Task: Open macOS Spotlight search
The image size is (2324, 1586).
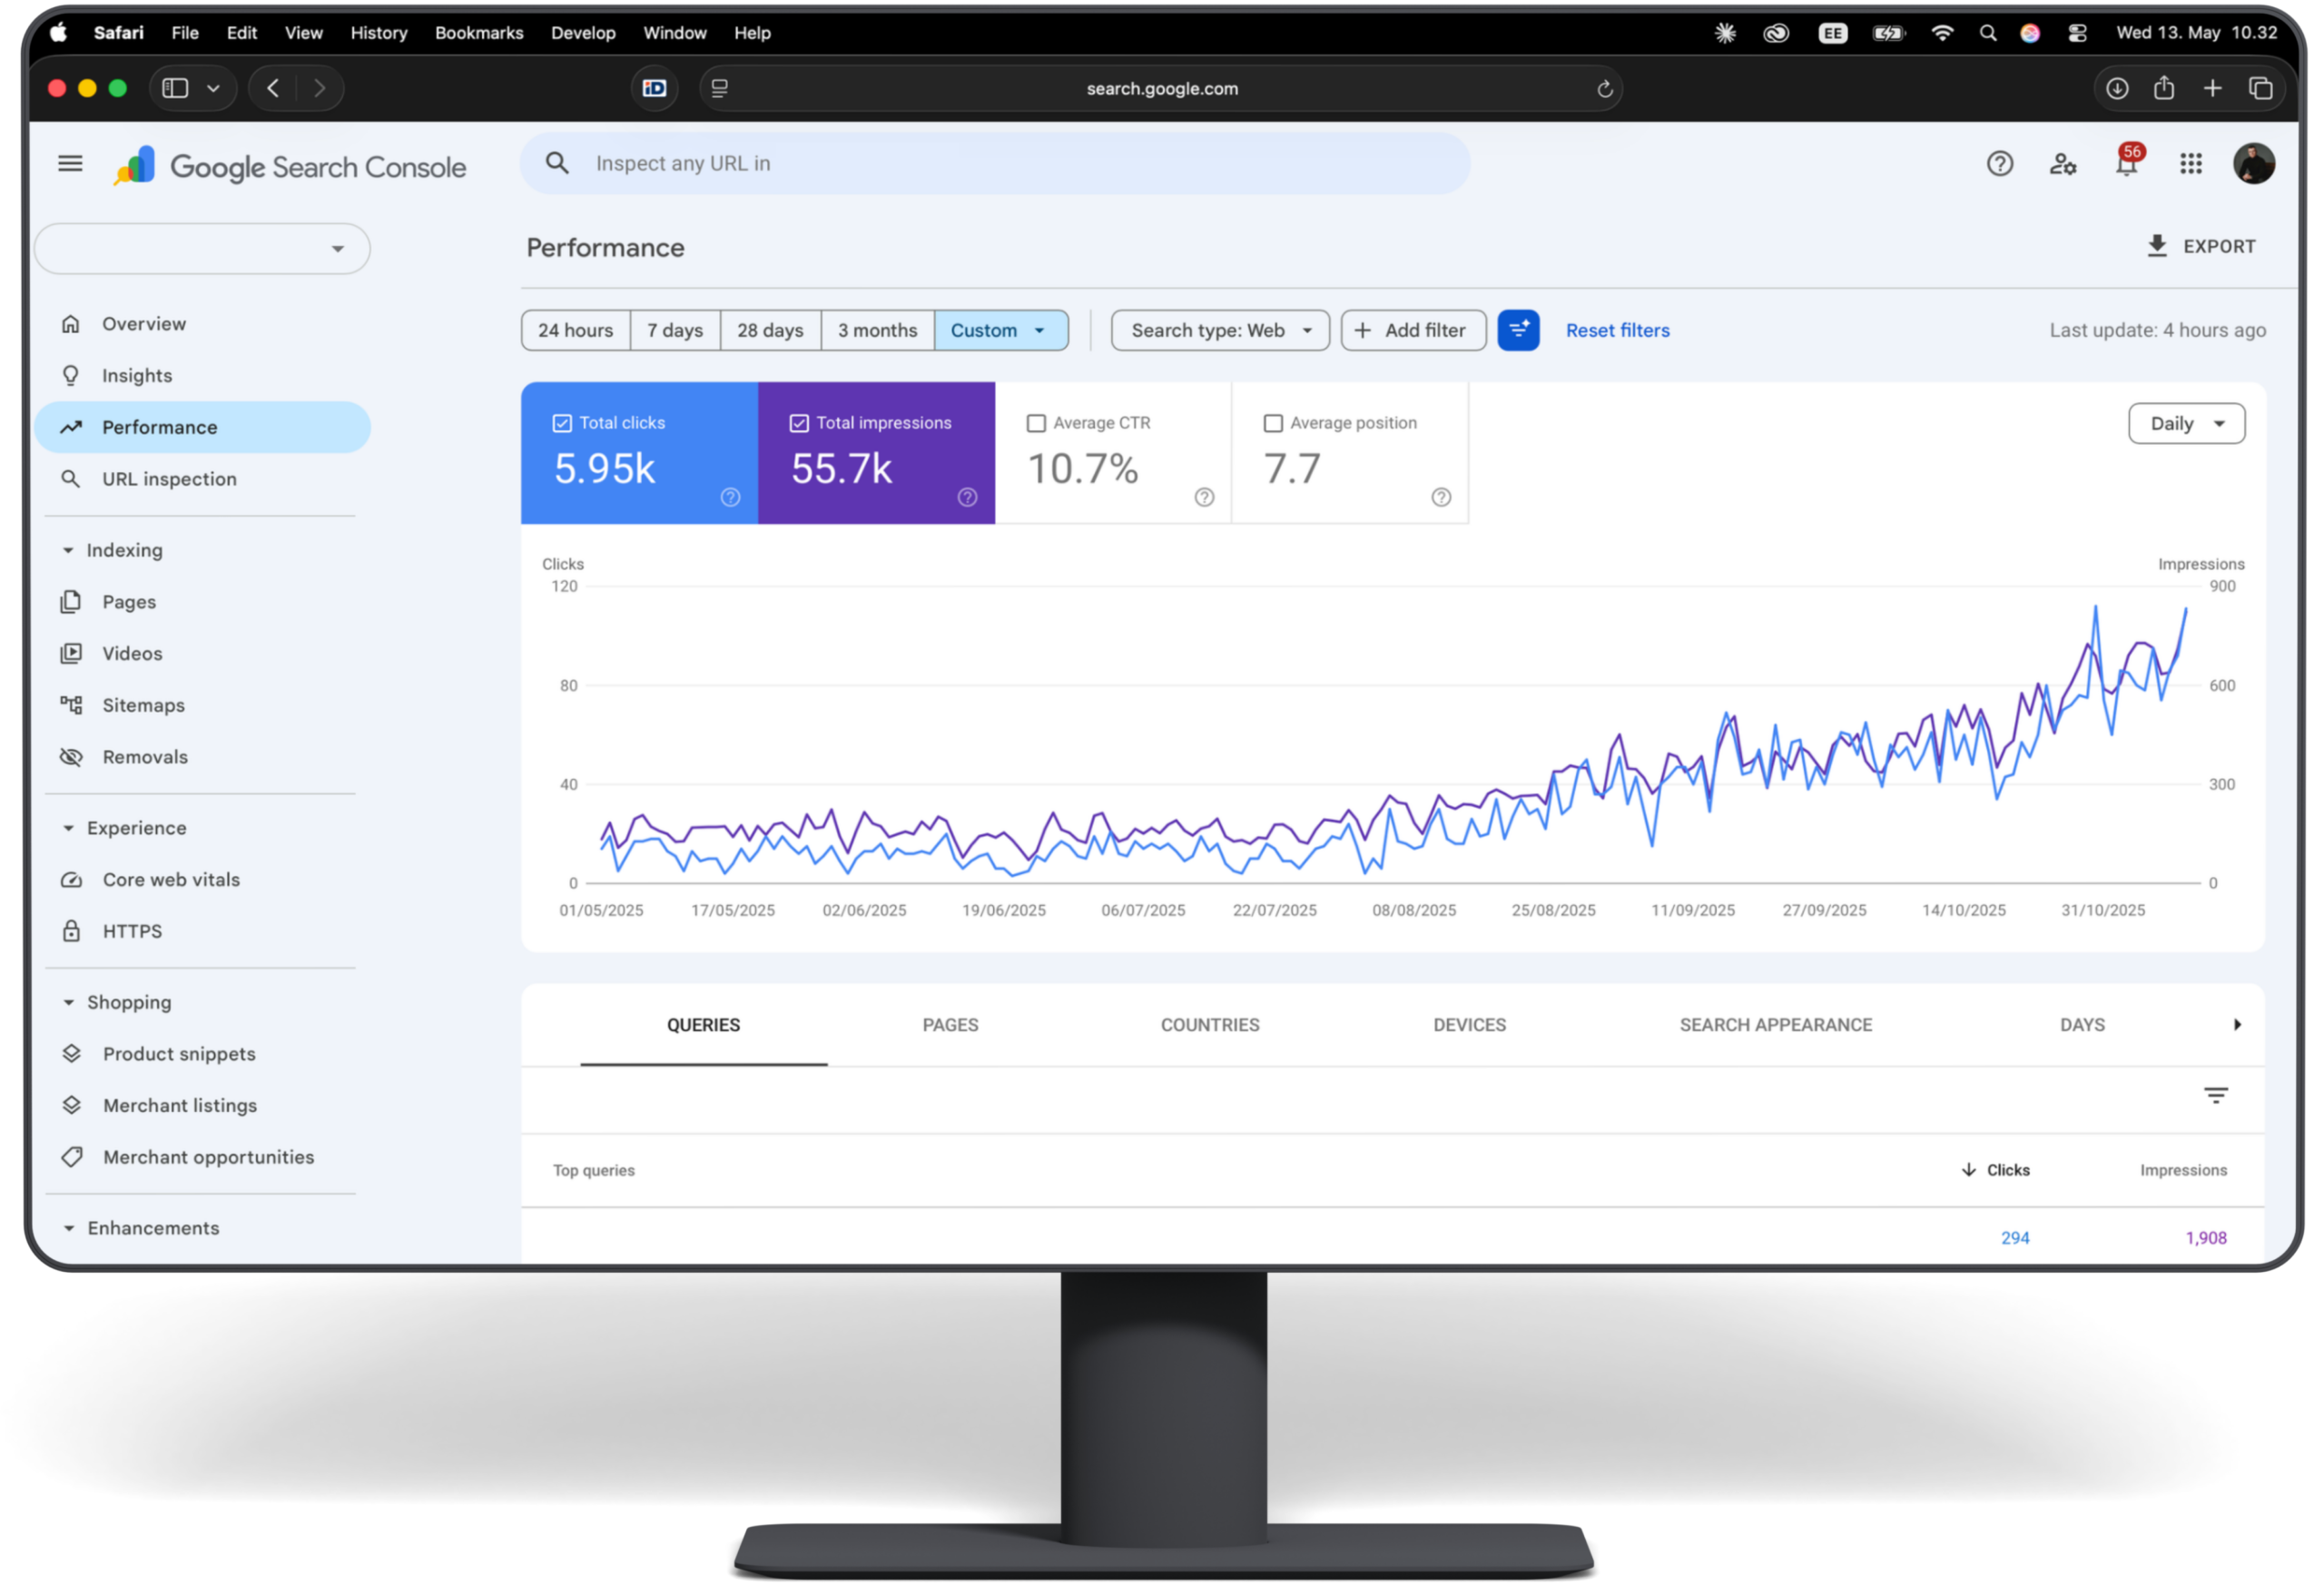Action: pyautogui.click(x=1988, y=33)
